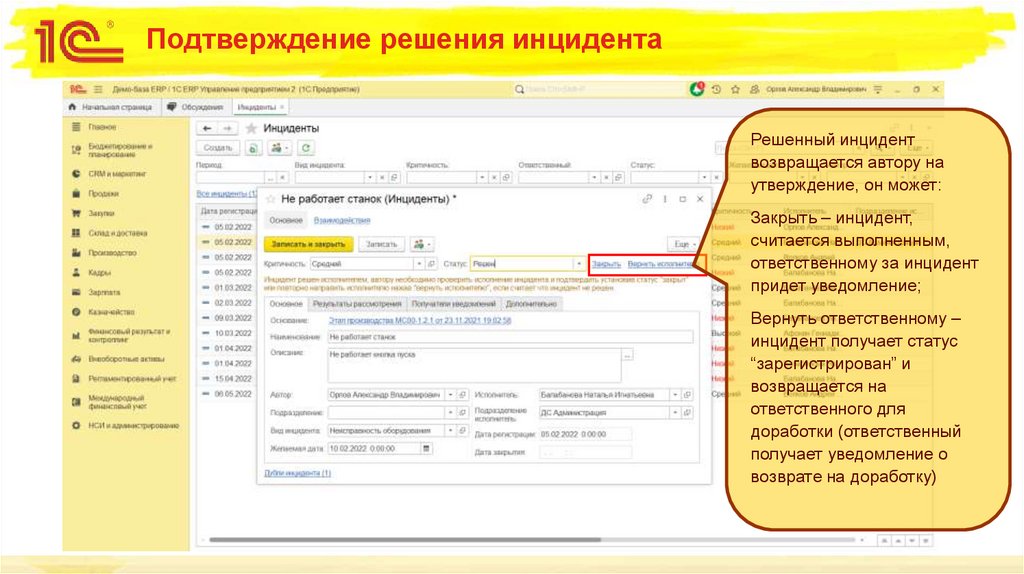The image size is (1024, 574).
Task: Click the back arrow in Инциденты
Action: click(x=206, y=129)
